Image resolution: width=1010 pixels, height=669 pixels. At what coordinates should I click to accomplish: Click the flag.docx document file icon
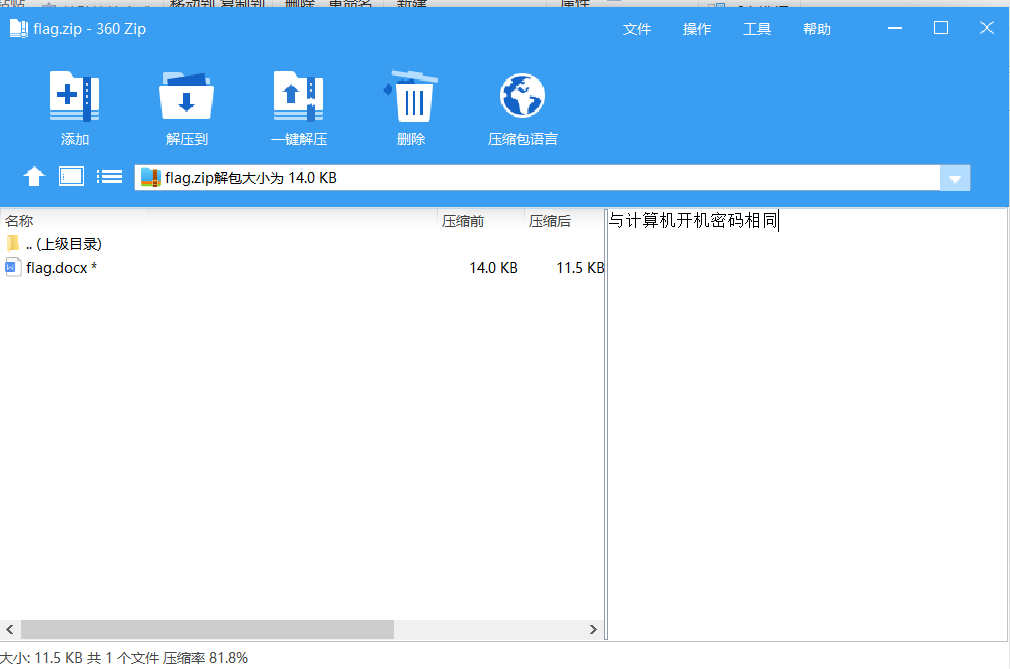click(x=12, y=267)
